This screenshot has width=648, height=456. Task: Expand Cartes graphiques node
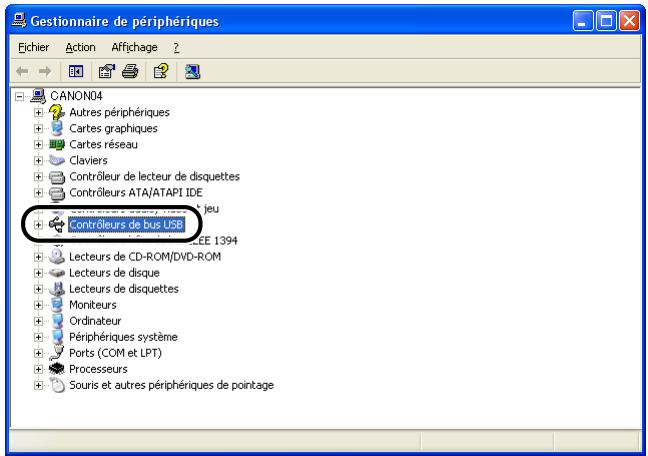point(38,129)
